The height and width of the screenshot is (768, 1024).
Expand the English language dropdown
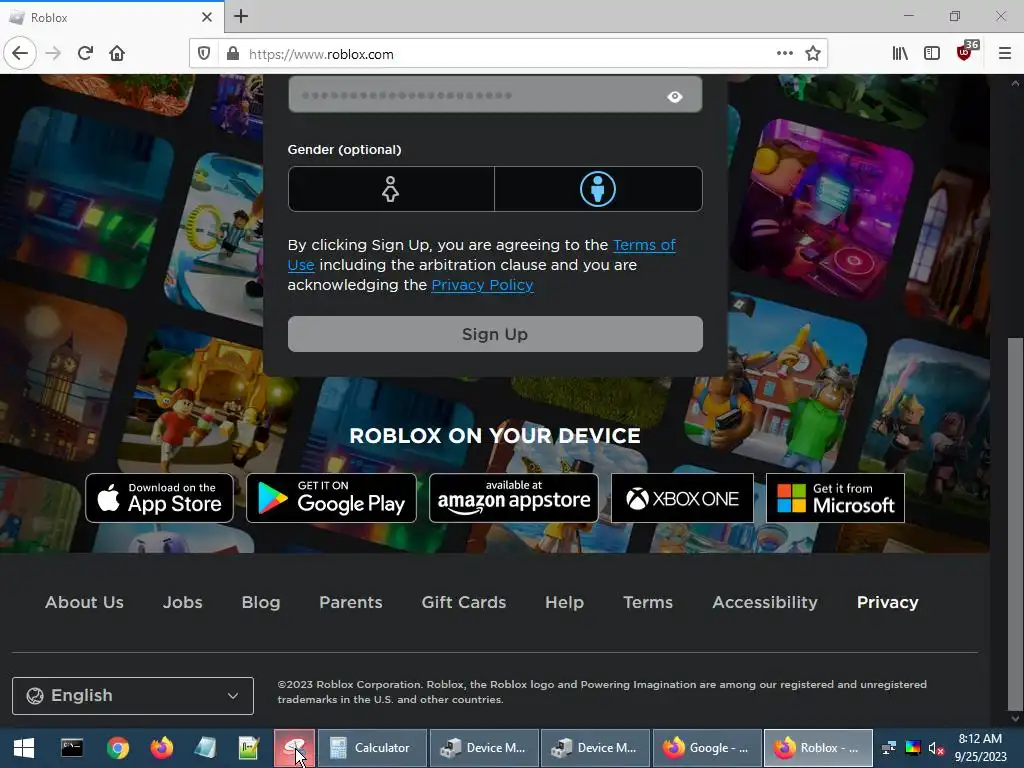(x=133, y=696)
